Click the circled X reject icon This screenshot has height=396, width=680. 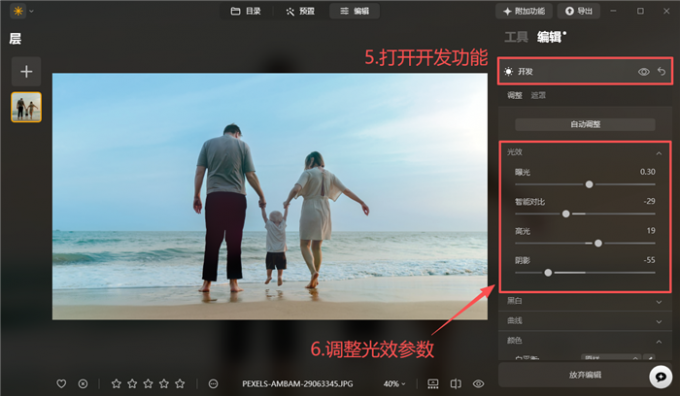point(83,384)
